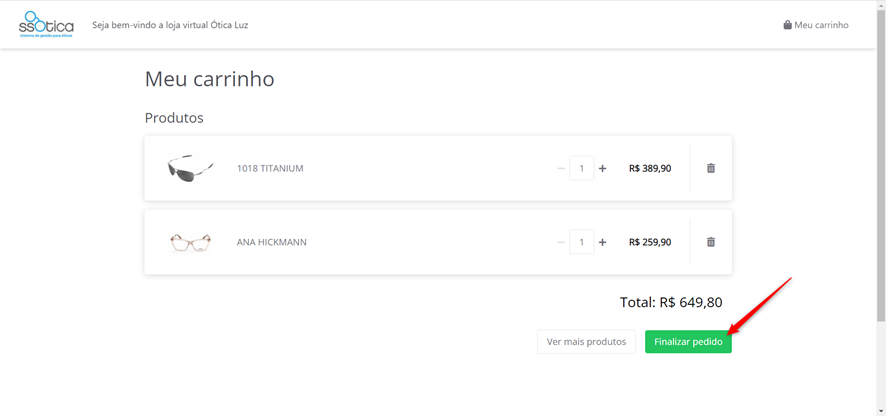886x416 pixels.
Task: Open the shopping bag cart icon
Action: [x=787, y=25]
